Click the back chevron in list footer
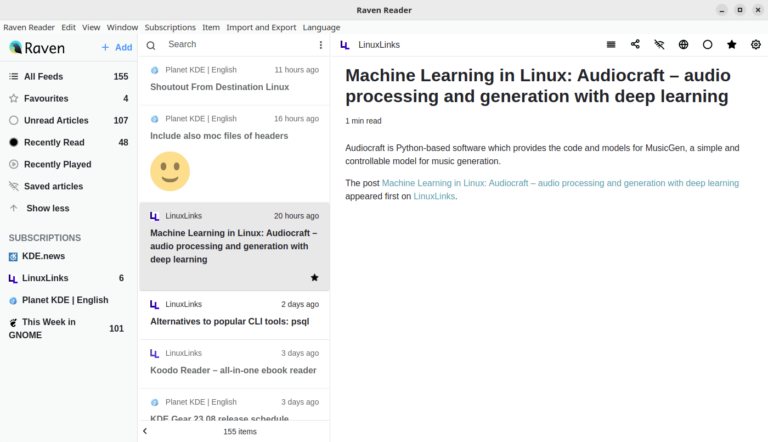Screen dimensions: 768x442 (x=145, y=432)
